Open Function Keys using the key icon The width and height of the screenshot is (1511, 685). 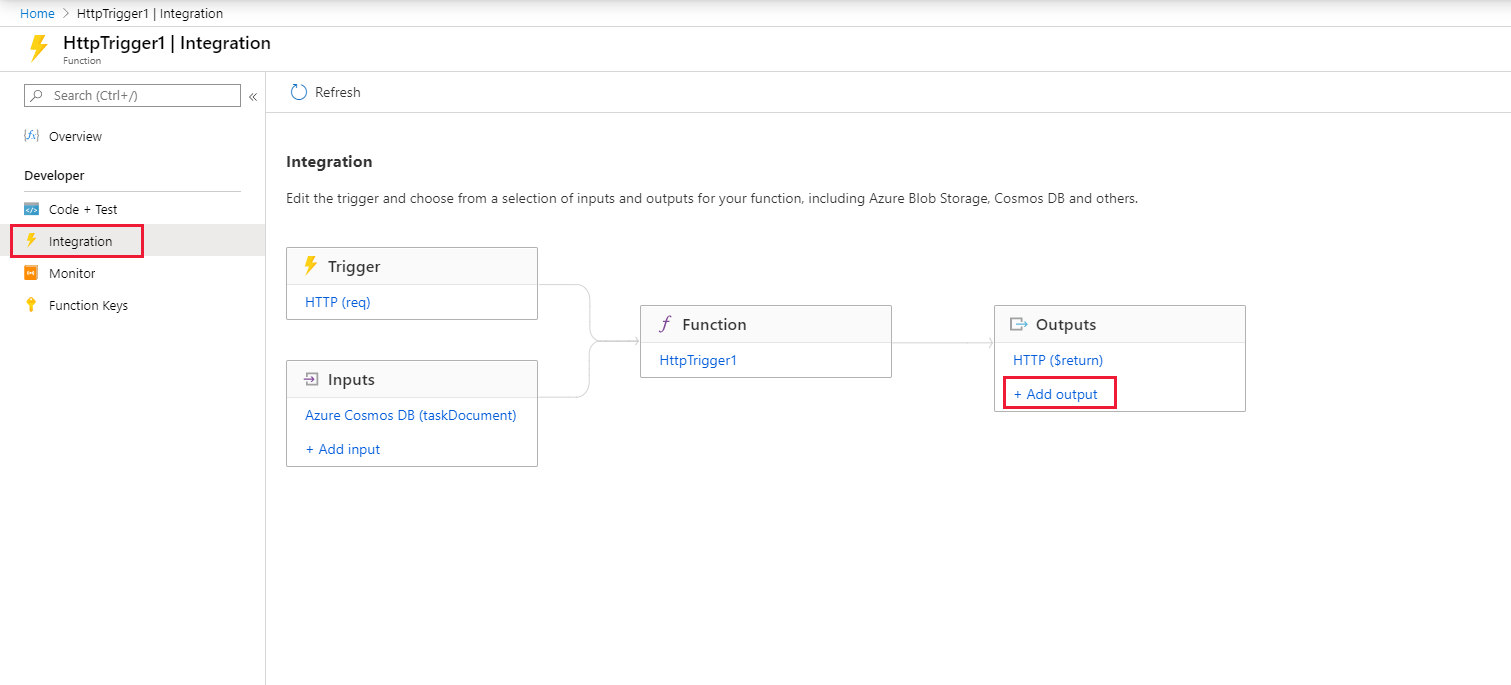33,305
